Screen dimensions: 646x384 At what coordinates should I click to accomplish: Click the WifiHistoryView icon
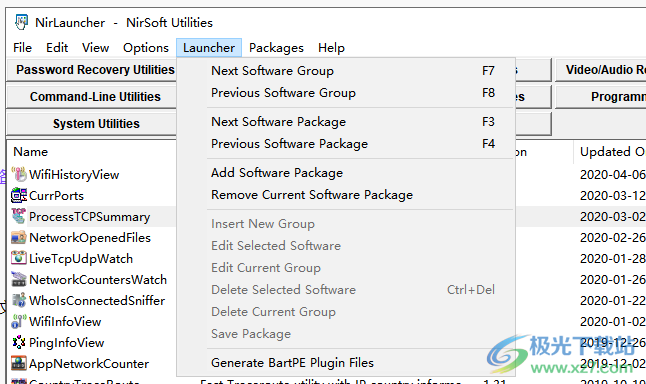(x=19, y=174)
